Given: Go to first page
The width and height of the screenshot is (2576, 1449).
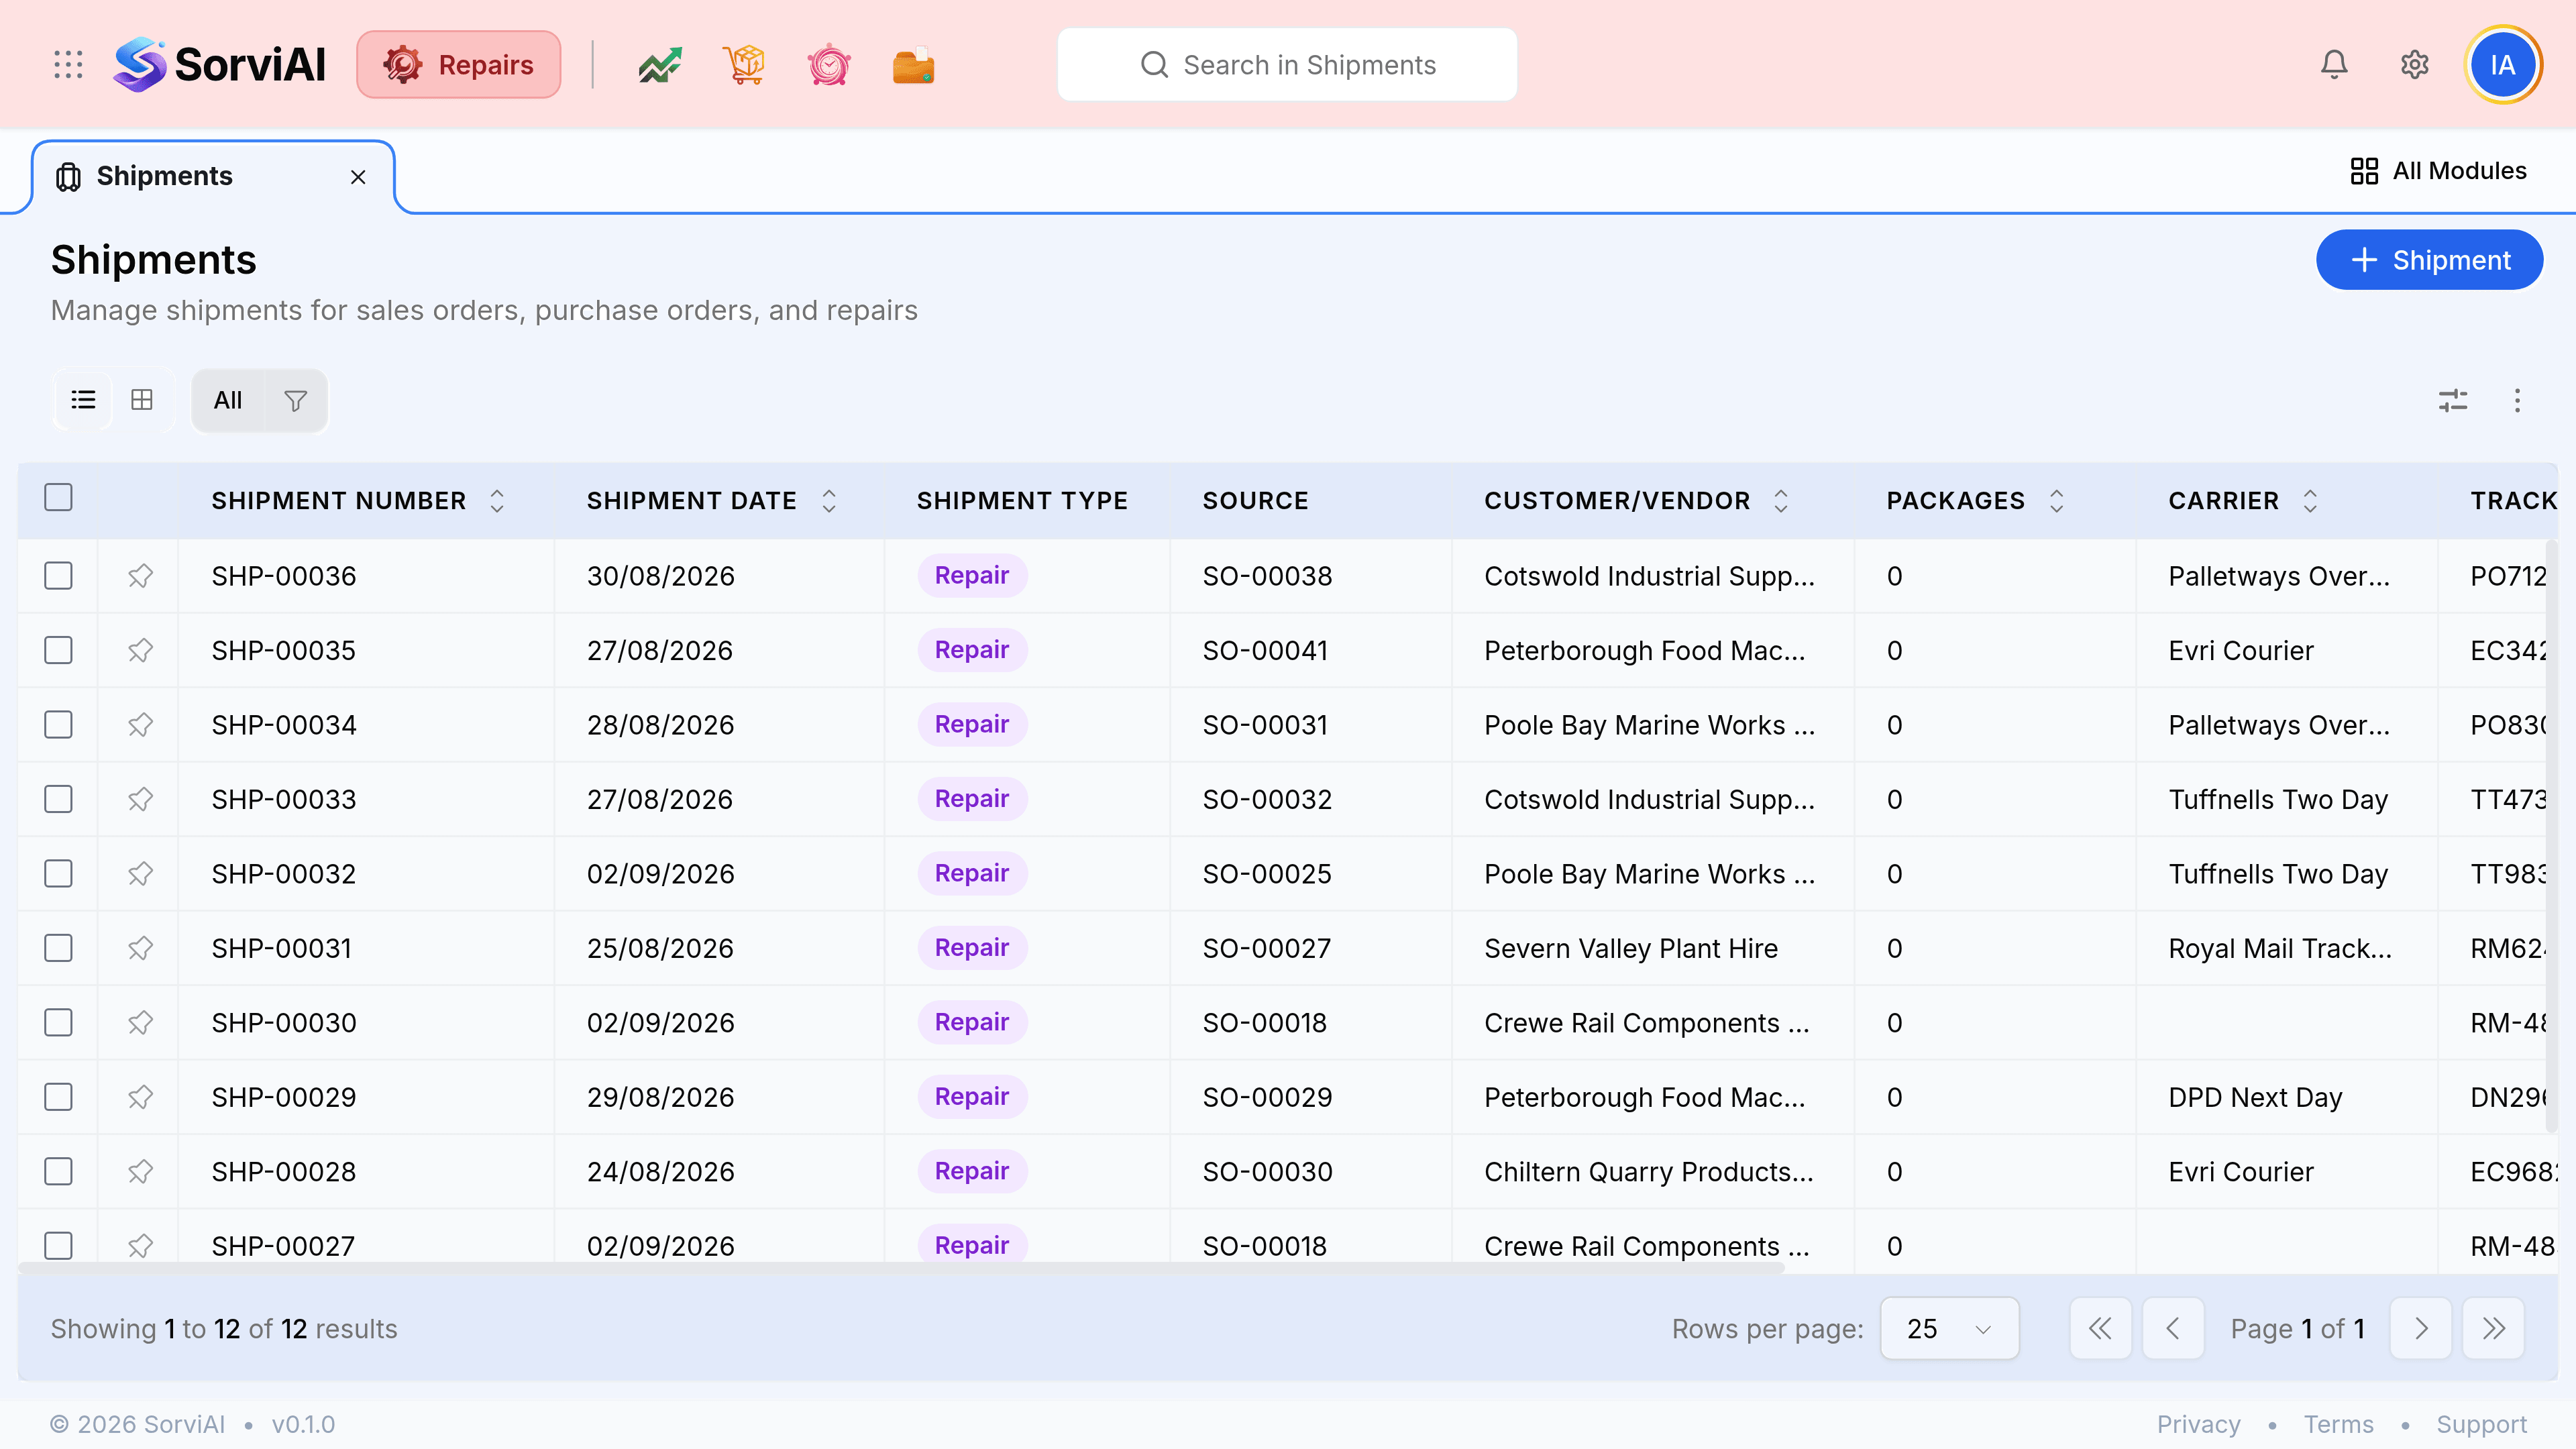Looking at the screenshot, I should 2100,1329.
